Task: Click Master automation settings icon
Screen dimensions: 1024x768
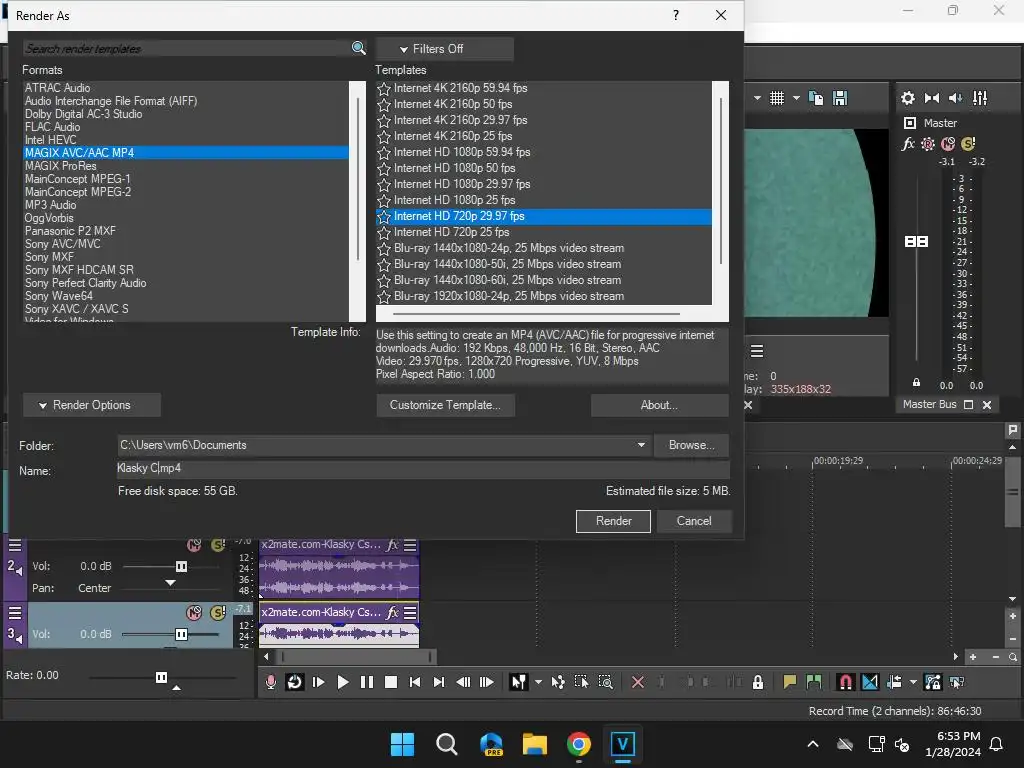Action: (x=928, y=144)
